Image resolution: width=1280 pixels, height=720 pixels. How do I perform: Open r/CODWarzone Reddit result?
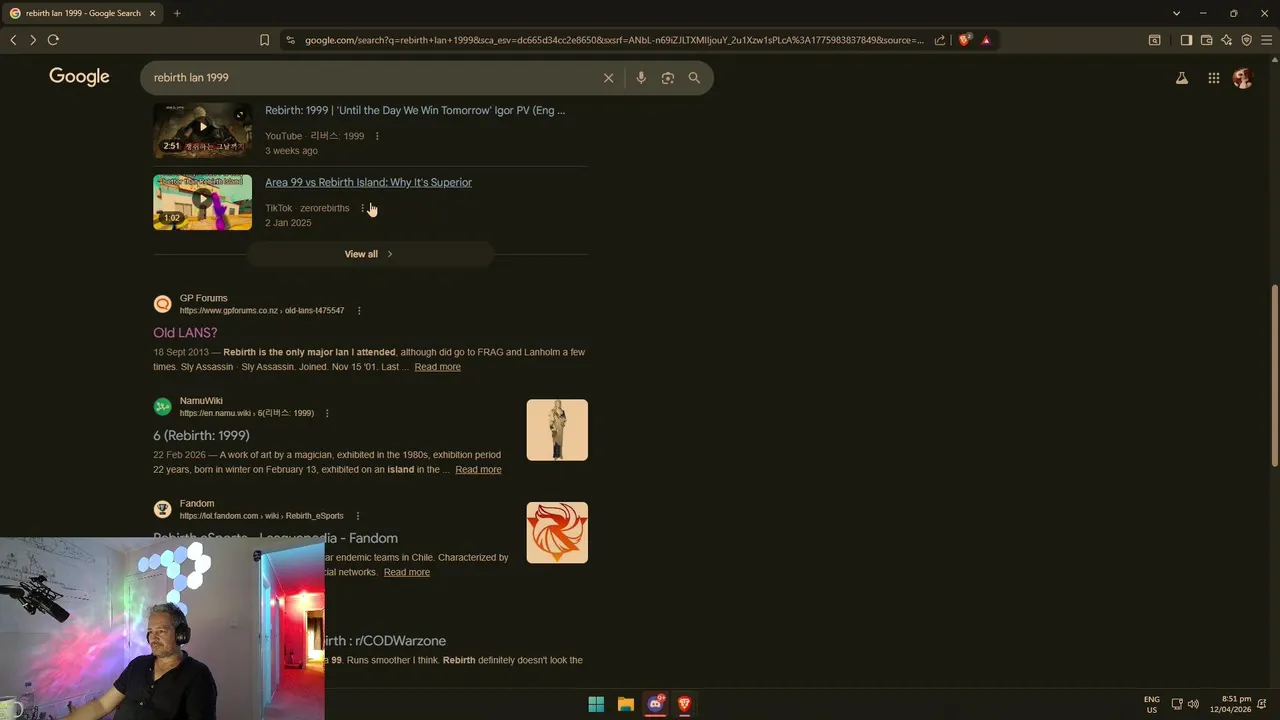pyautogui.click(x=385, y=641)
